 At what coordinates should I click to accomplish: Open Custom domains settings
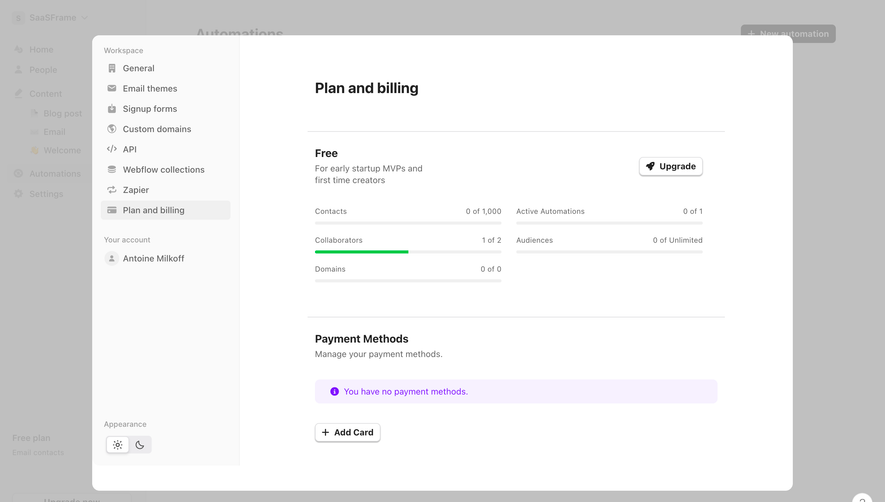tap(165, 129)
